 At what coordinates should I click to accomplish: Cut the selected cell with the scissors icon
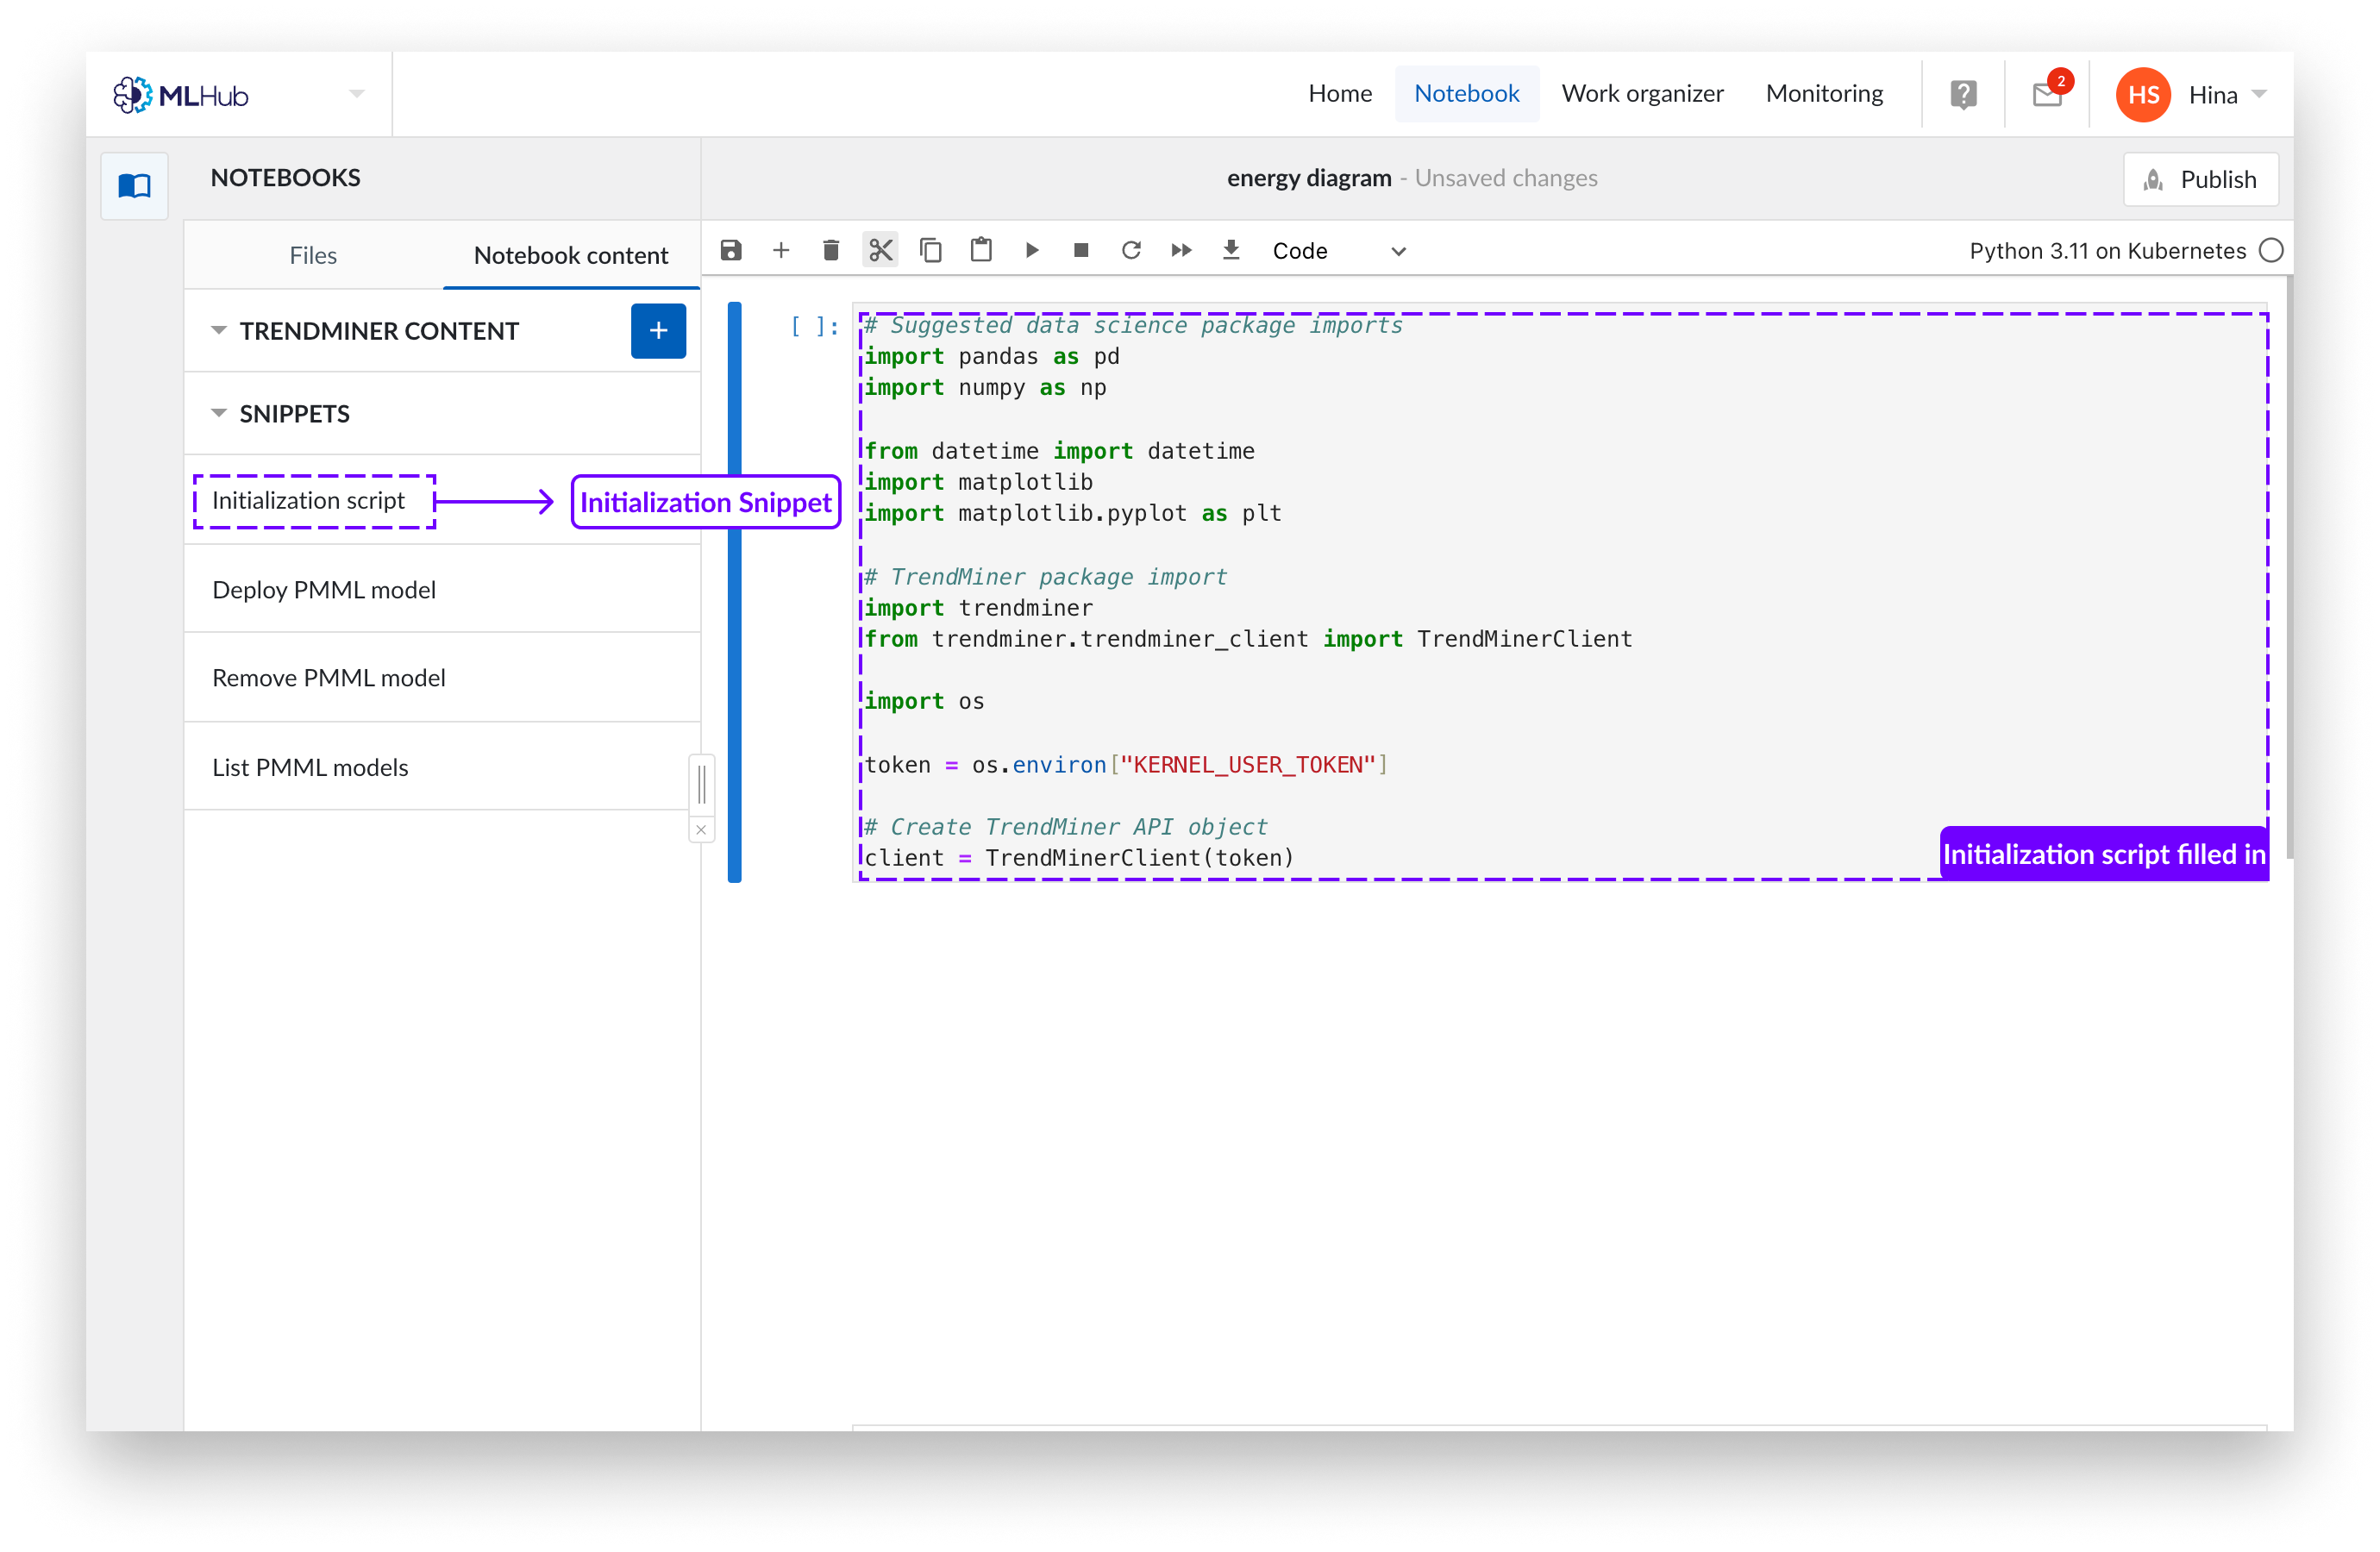(880, 250)
